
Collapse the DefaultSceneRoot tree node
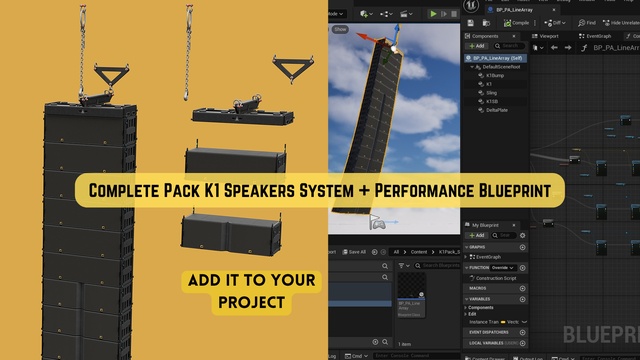pos(472,67)
